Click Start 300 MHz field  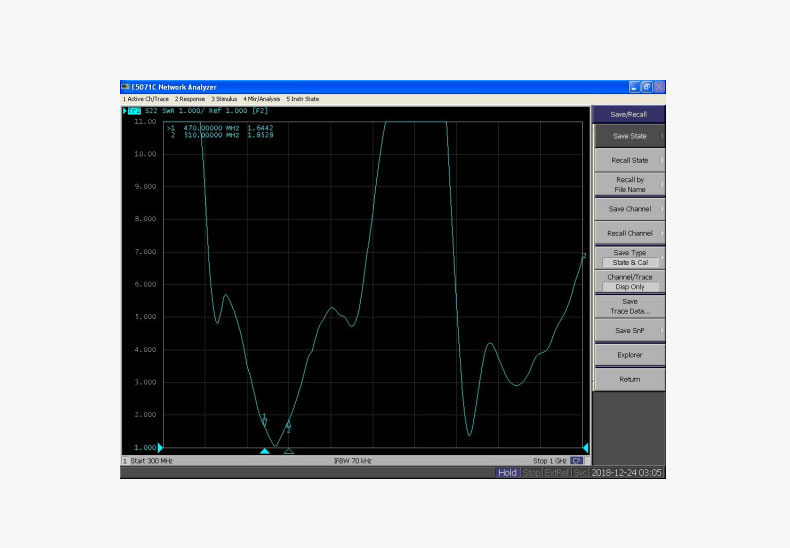(152, 461)
